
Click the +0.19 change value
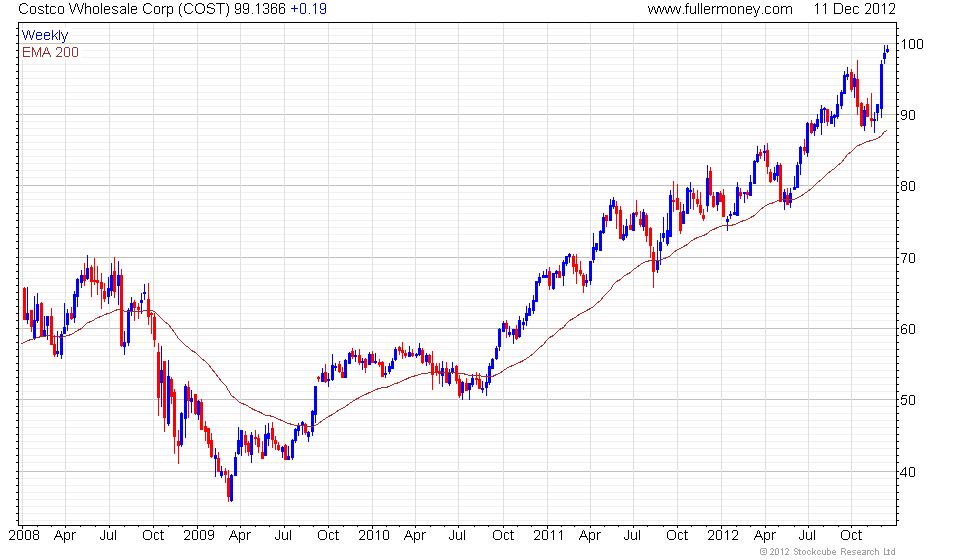tap(308, 9)
